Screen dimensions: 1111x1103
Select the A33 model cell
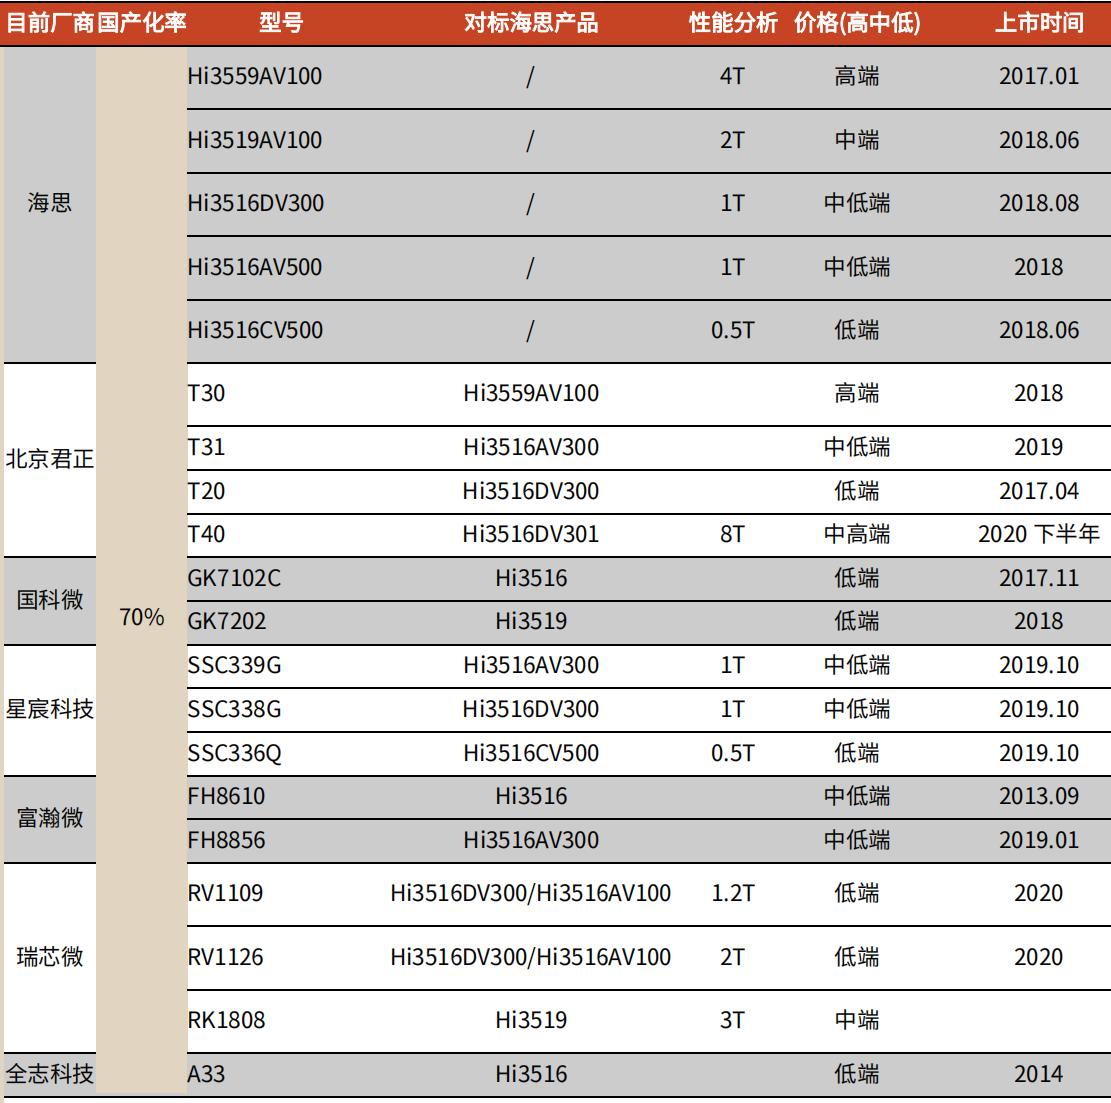click(206, 1074)
